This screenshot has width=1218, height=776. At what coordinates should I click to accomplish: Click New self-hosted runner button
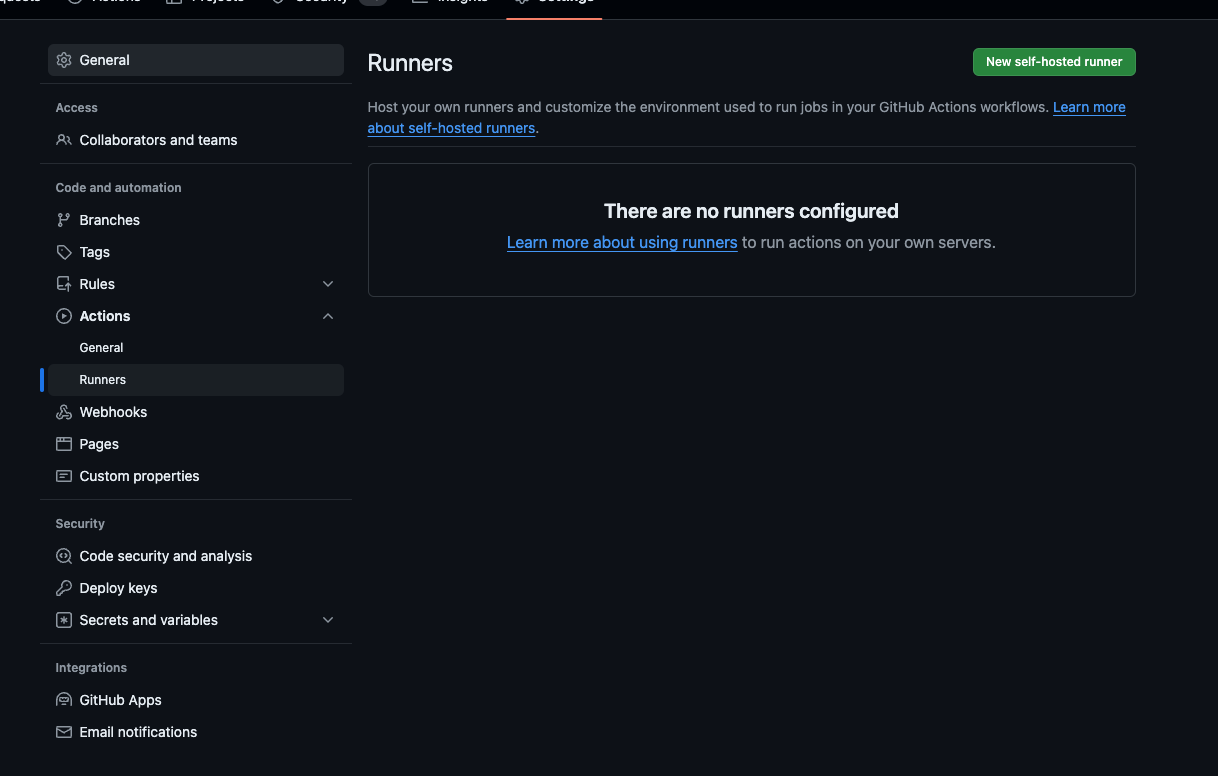(x=1054, y=62)
